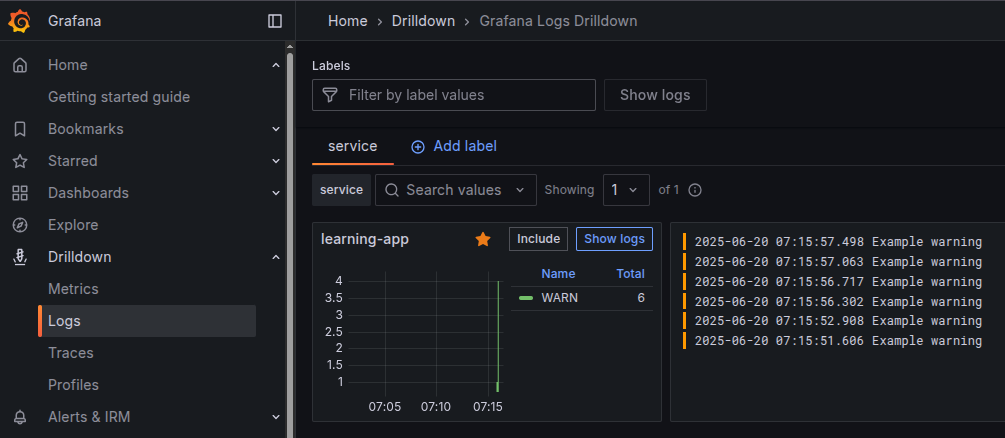Click the Starred star icon in sidebar

(x=21, y=161)
